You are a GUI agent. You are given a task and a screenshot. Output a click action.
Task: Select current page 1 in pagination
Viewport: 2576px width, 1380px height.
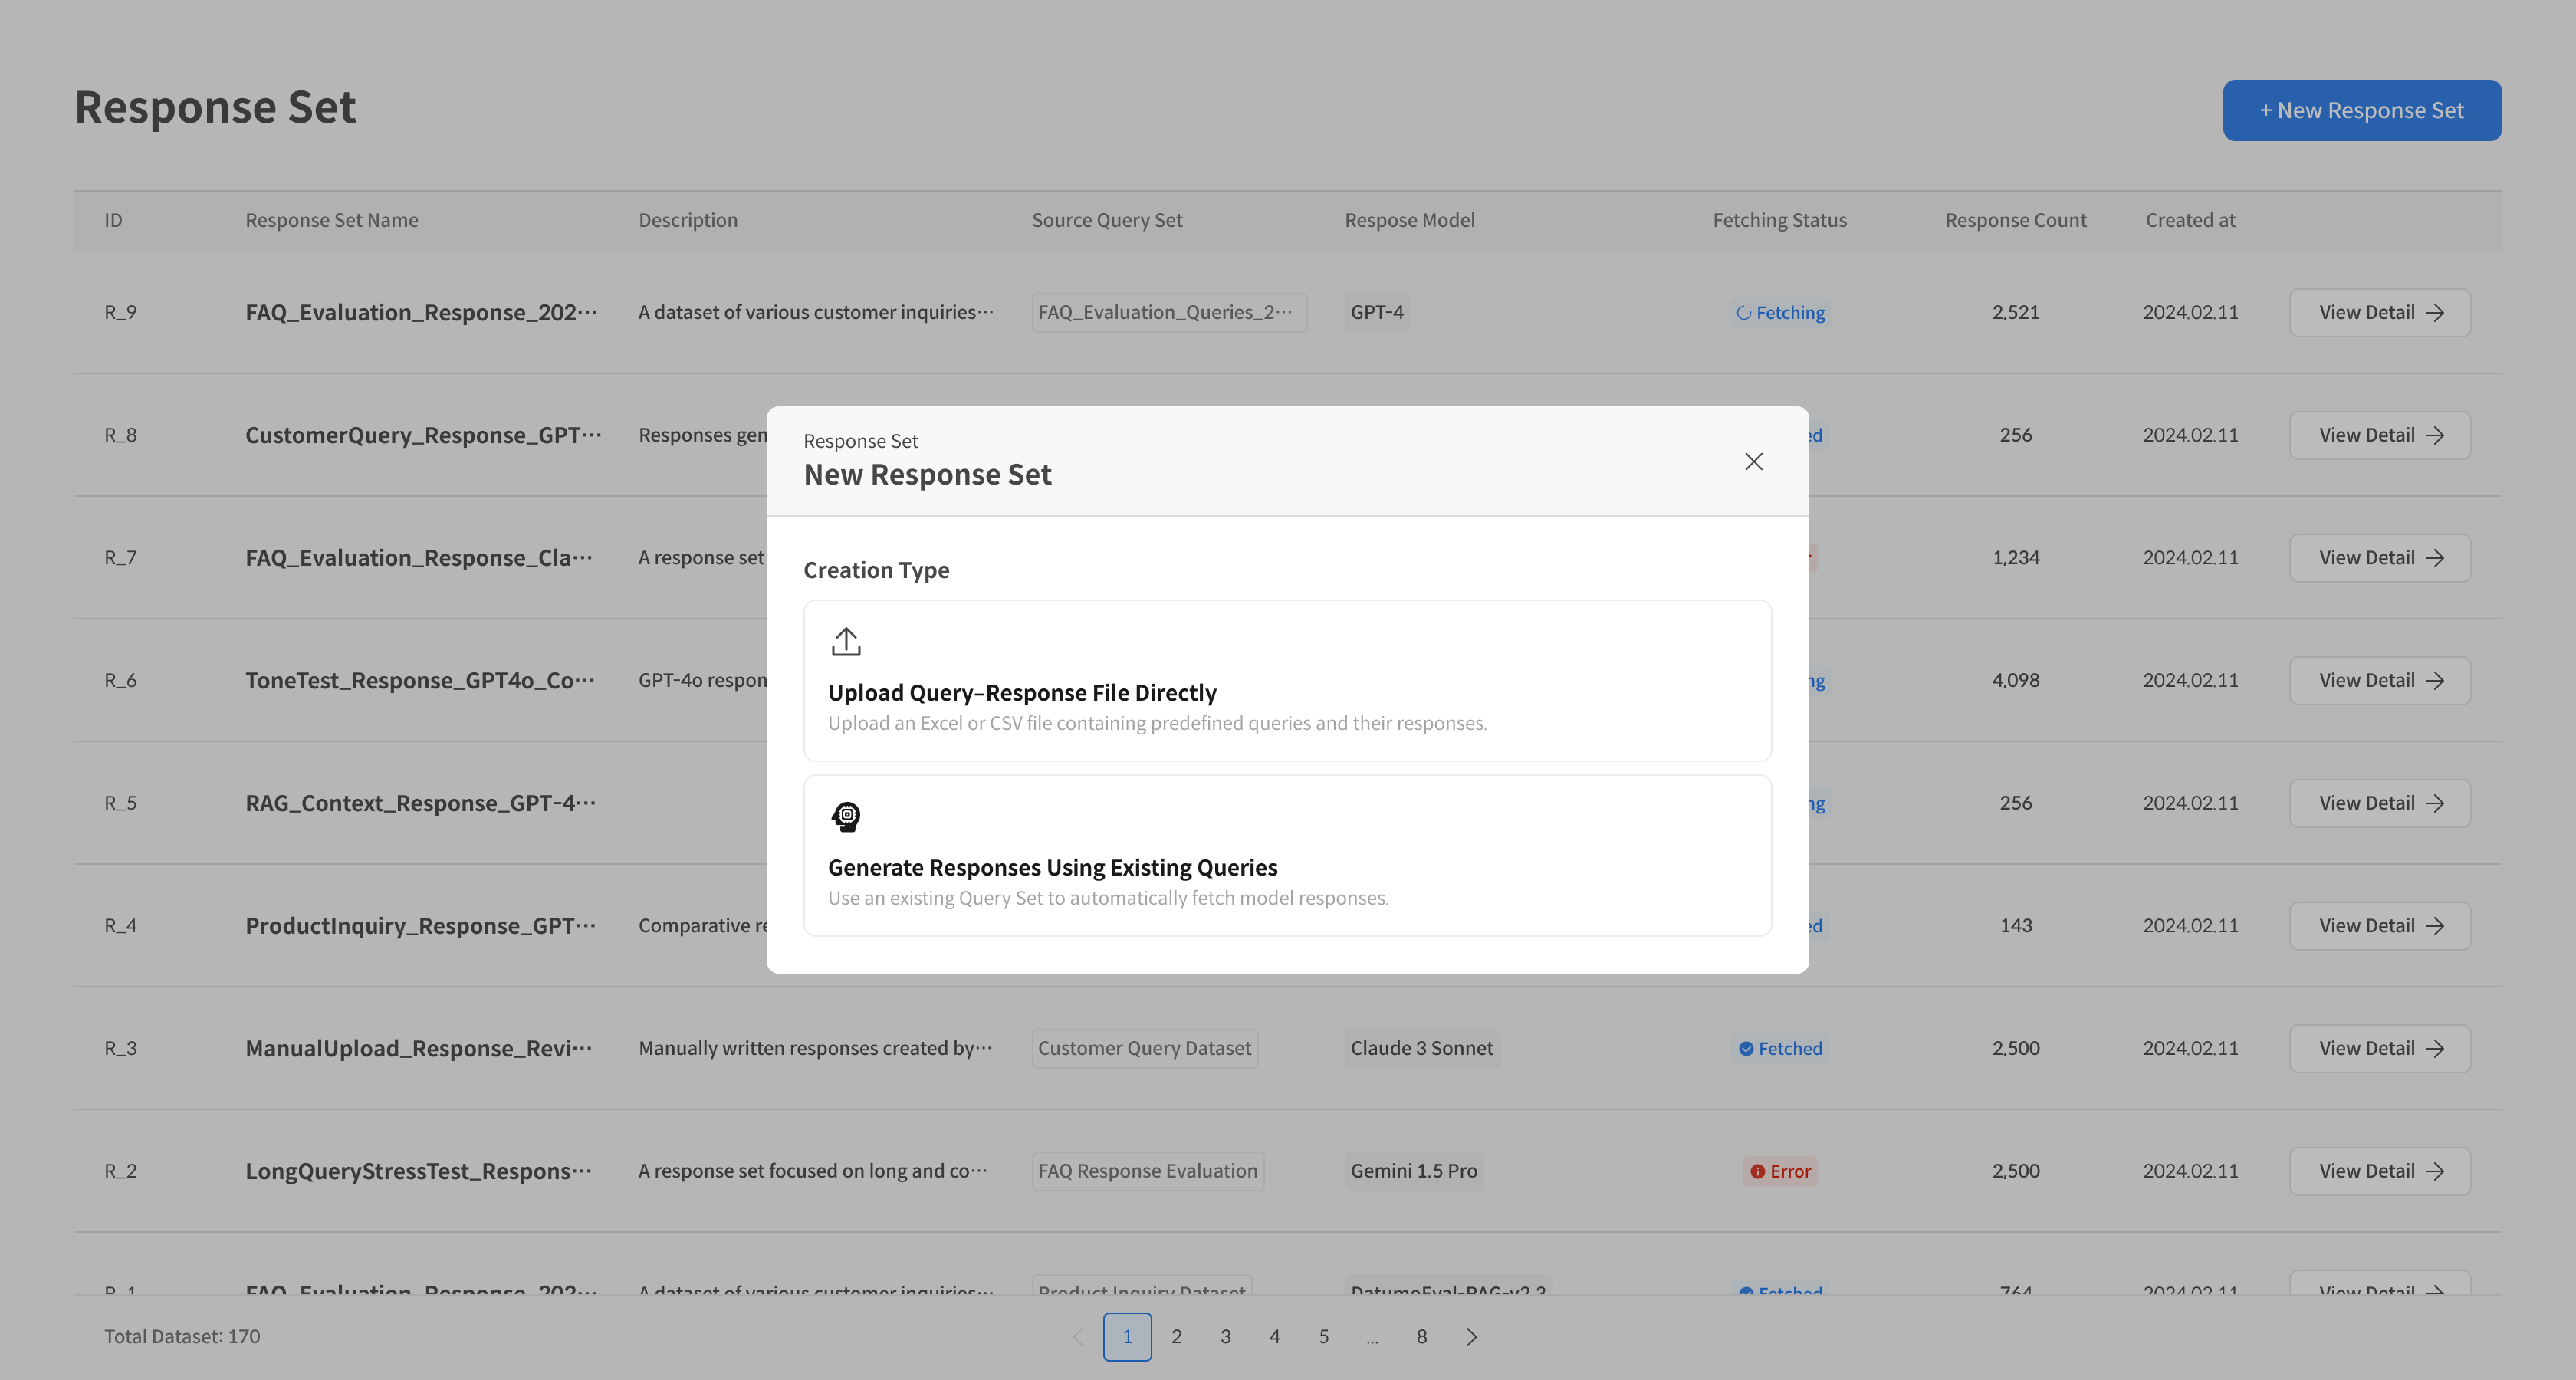point(1127,1337)
